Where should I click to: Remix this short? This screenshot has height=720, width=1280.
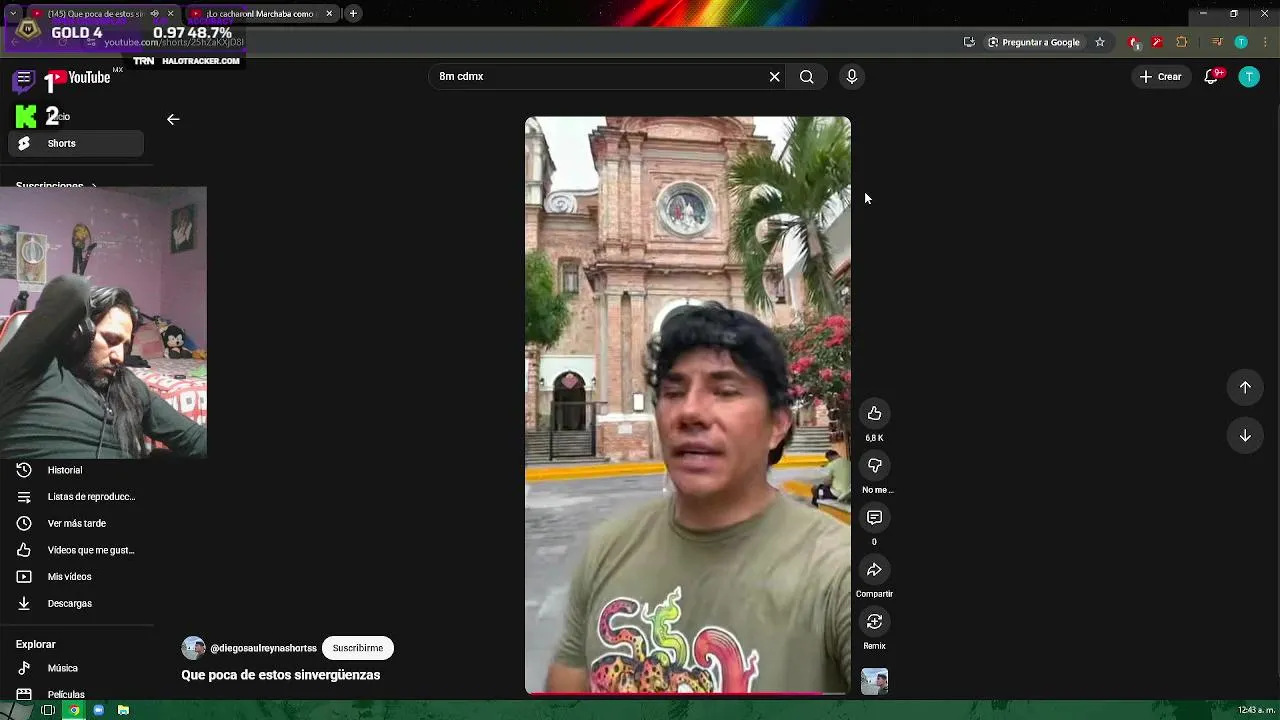[874, 622]
